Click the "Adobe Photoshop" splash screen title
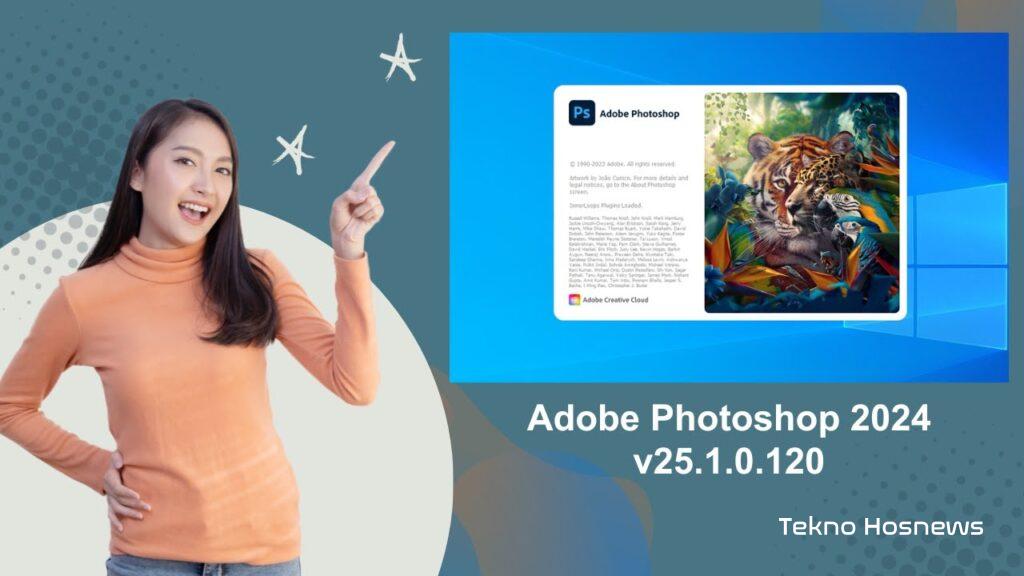1024x576 pixels. click(x=639, y=114)
